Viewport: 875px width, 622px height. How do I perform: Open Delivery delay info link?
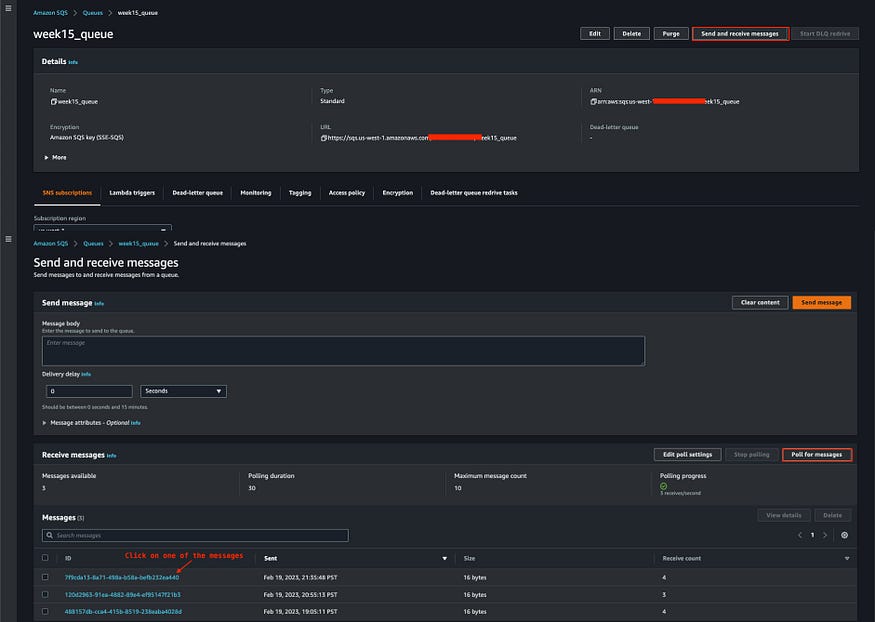86,374
